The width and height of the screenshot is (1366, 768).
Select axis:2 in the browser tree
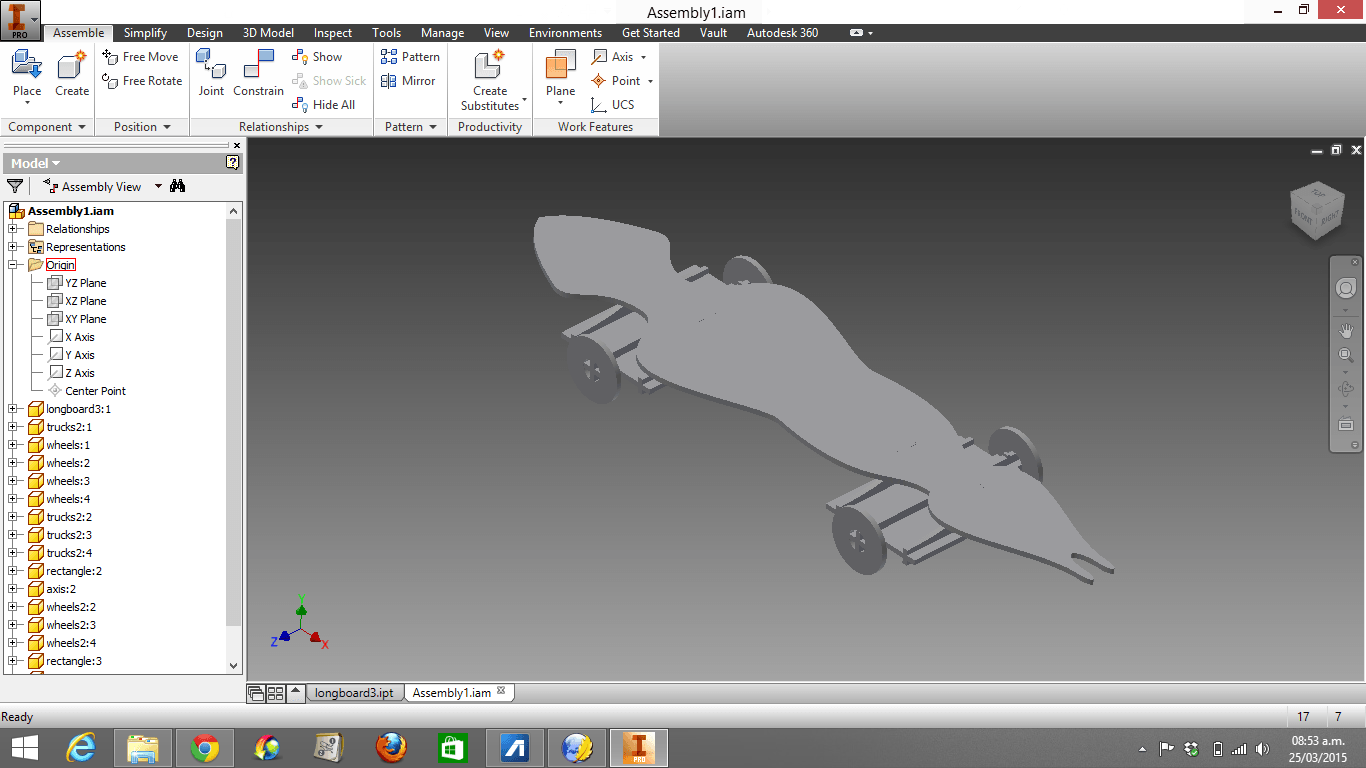click(52, 589)
